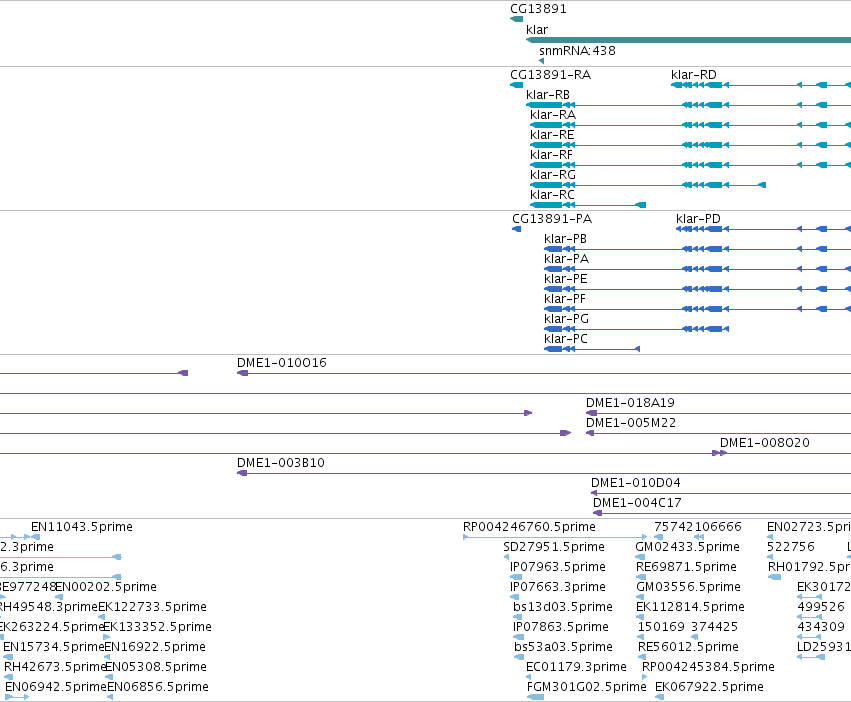The width and height of the screenshot is (851, 702).
Task: Choose the klar-PE protein label
Action: pyautogui.click(x=566, y=280)
